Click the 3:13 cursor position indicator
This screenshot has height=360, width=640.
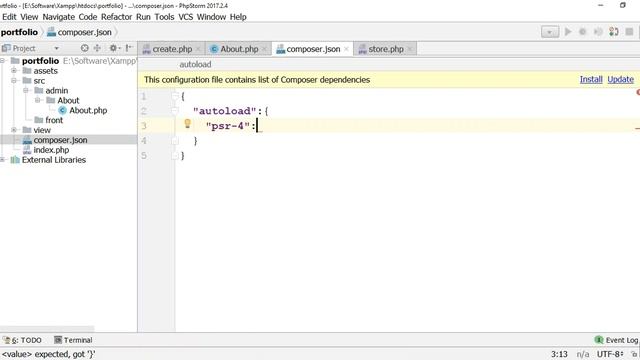pos(559,354)
